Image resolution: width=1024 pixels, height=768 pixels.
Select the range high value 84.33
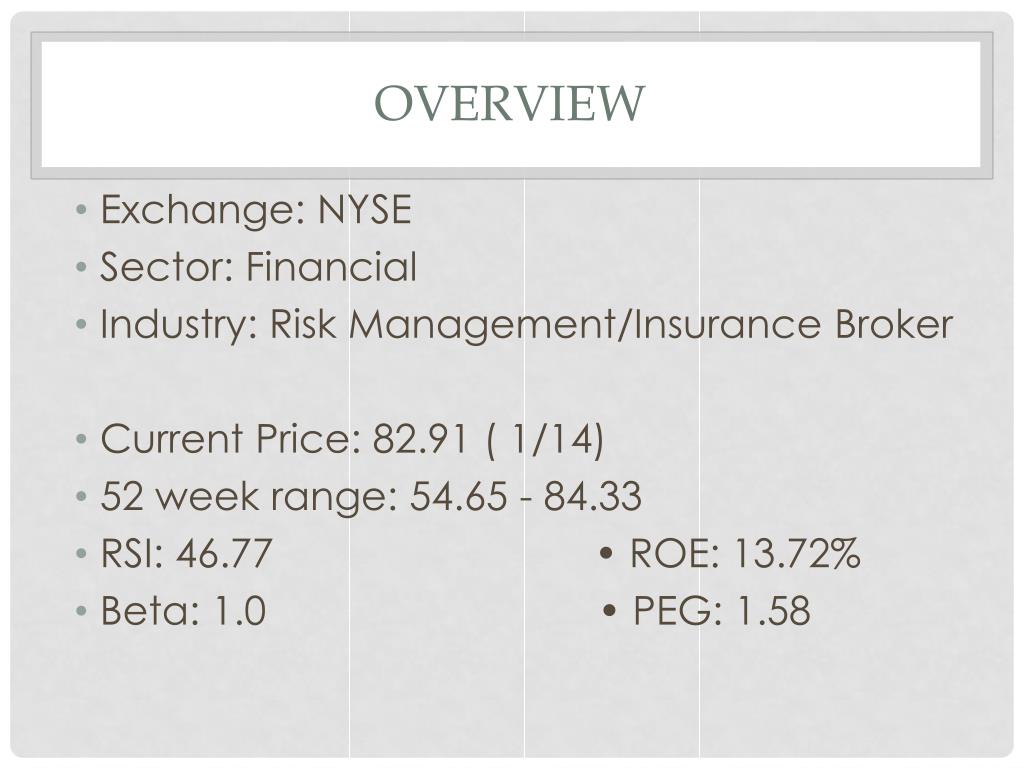[x=592, y=497]
